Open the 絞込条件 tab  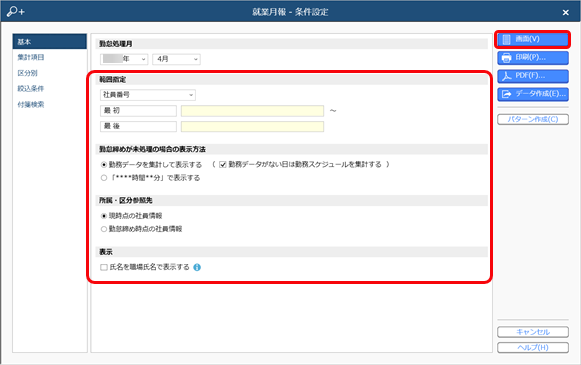tap(31, 89)
